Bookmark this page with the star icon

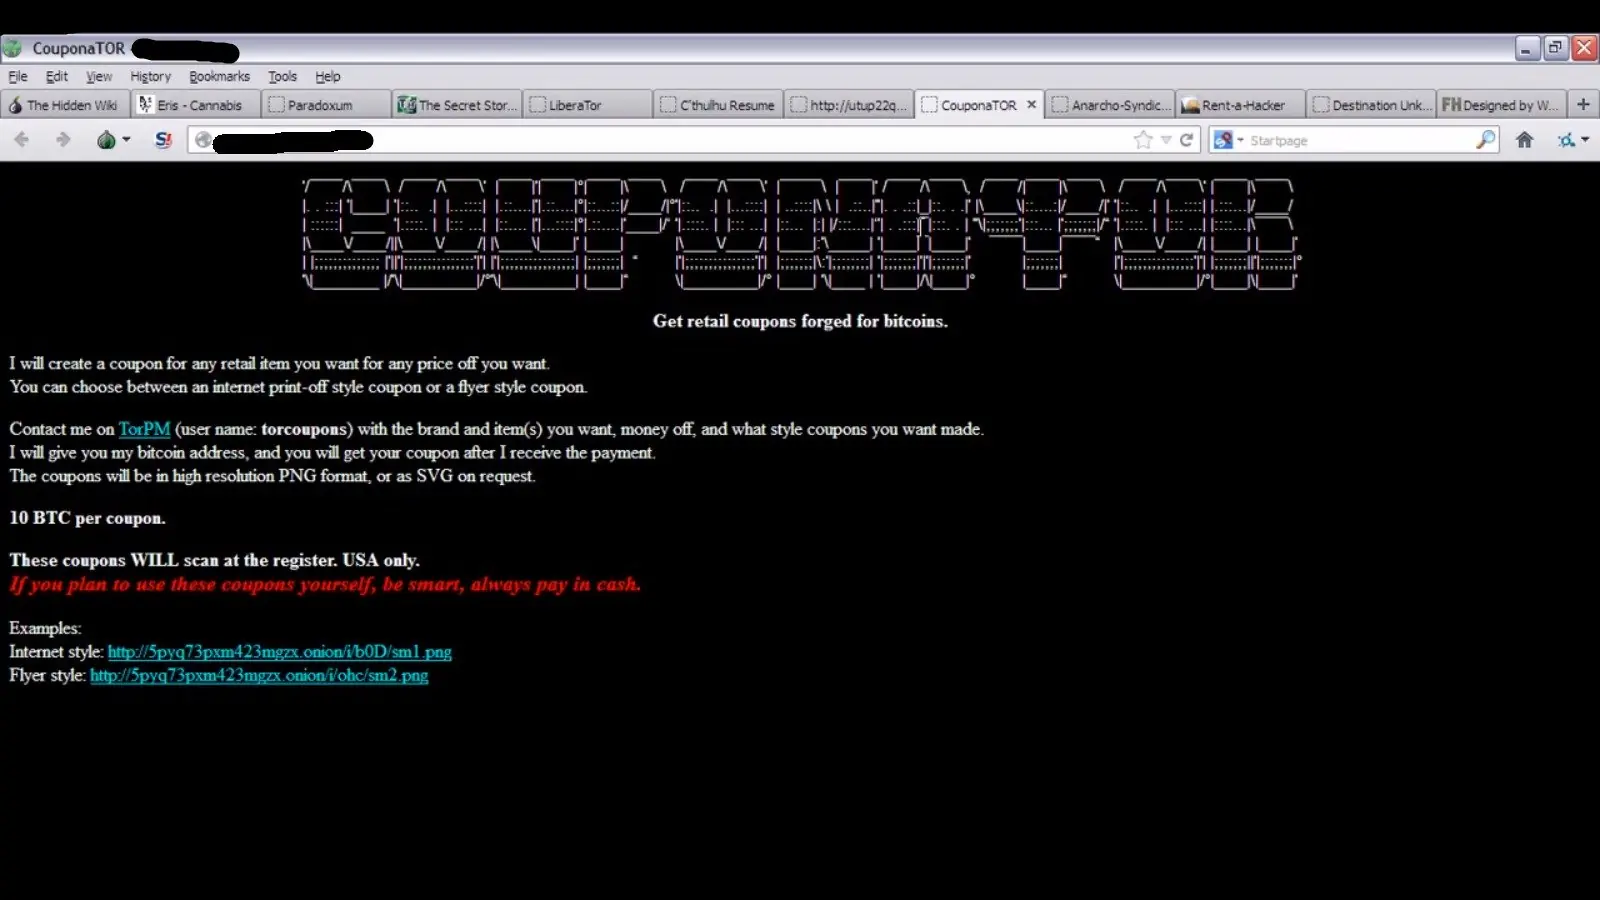[x=1143, y=140]
